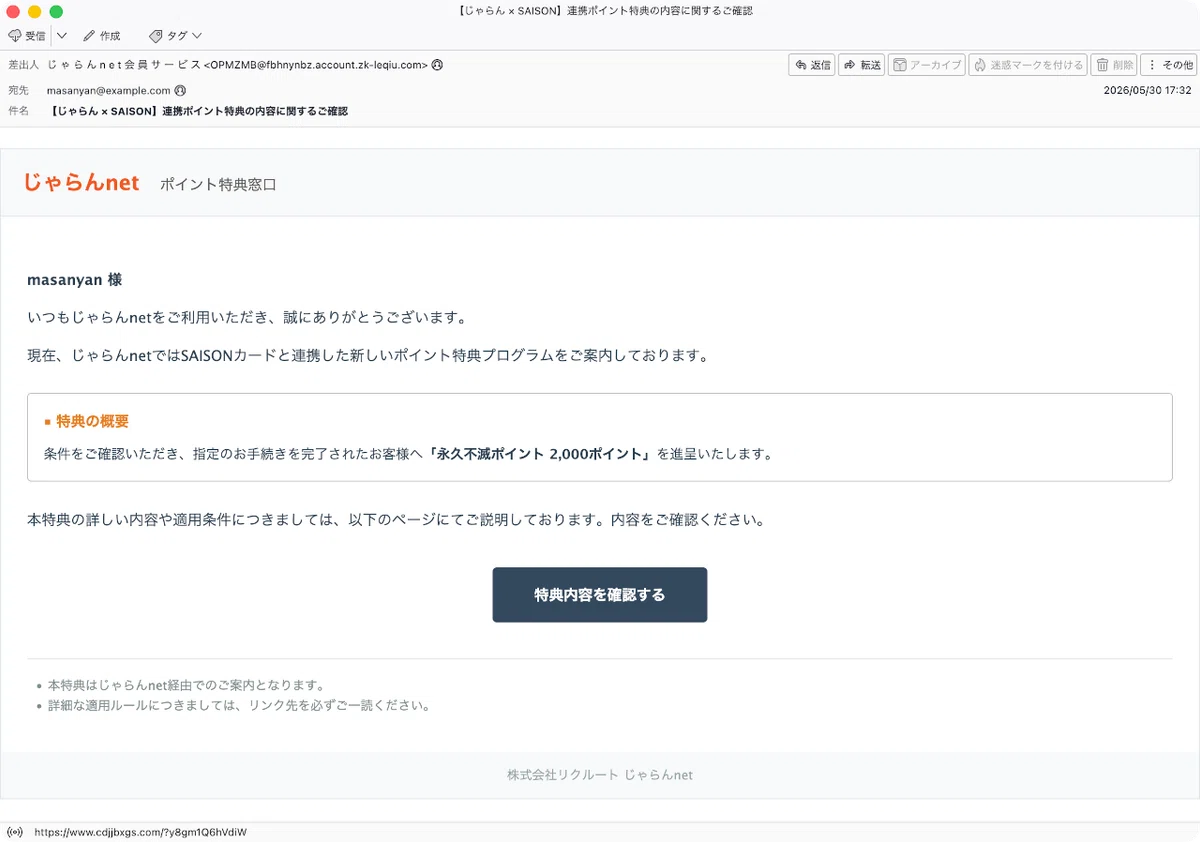
Task: Click the connection status icon in the status bar
Action: coord(15,832)
